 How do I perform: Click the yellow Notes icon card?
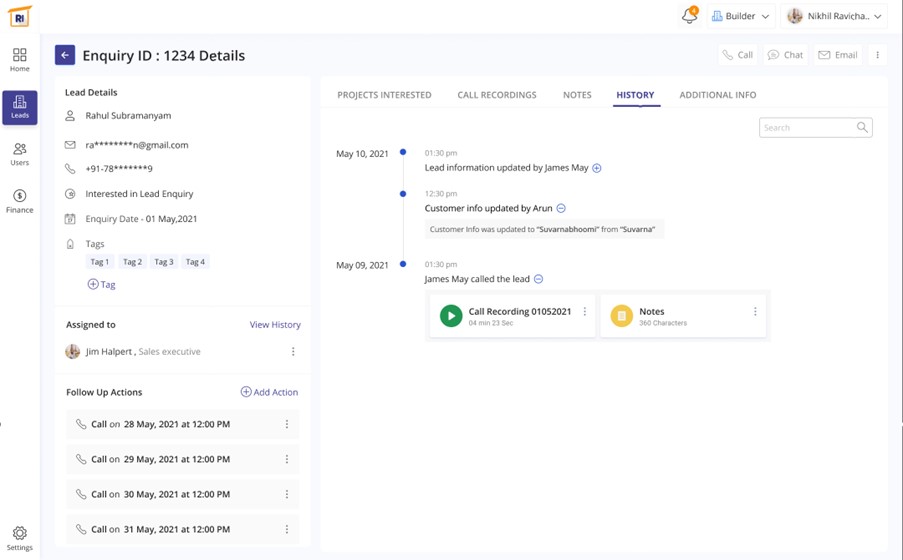(622, 316)
